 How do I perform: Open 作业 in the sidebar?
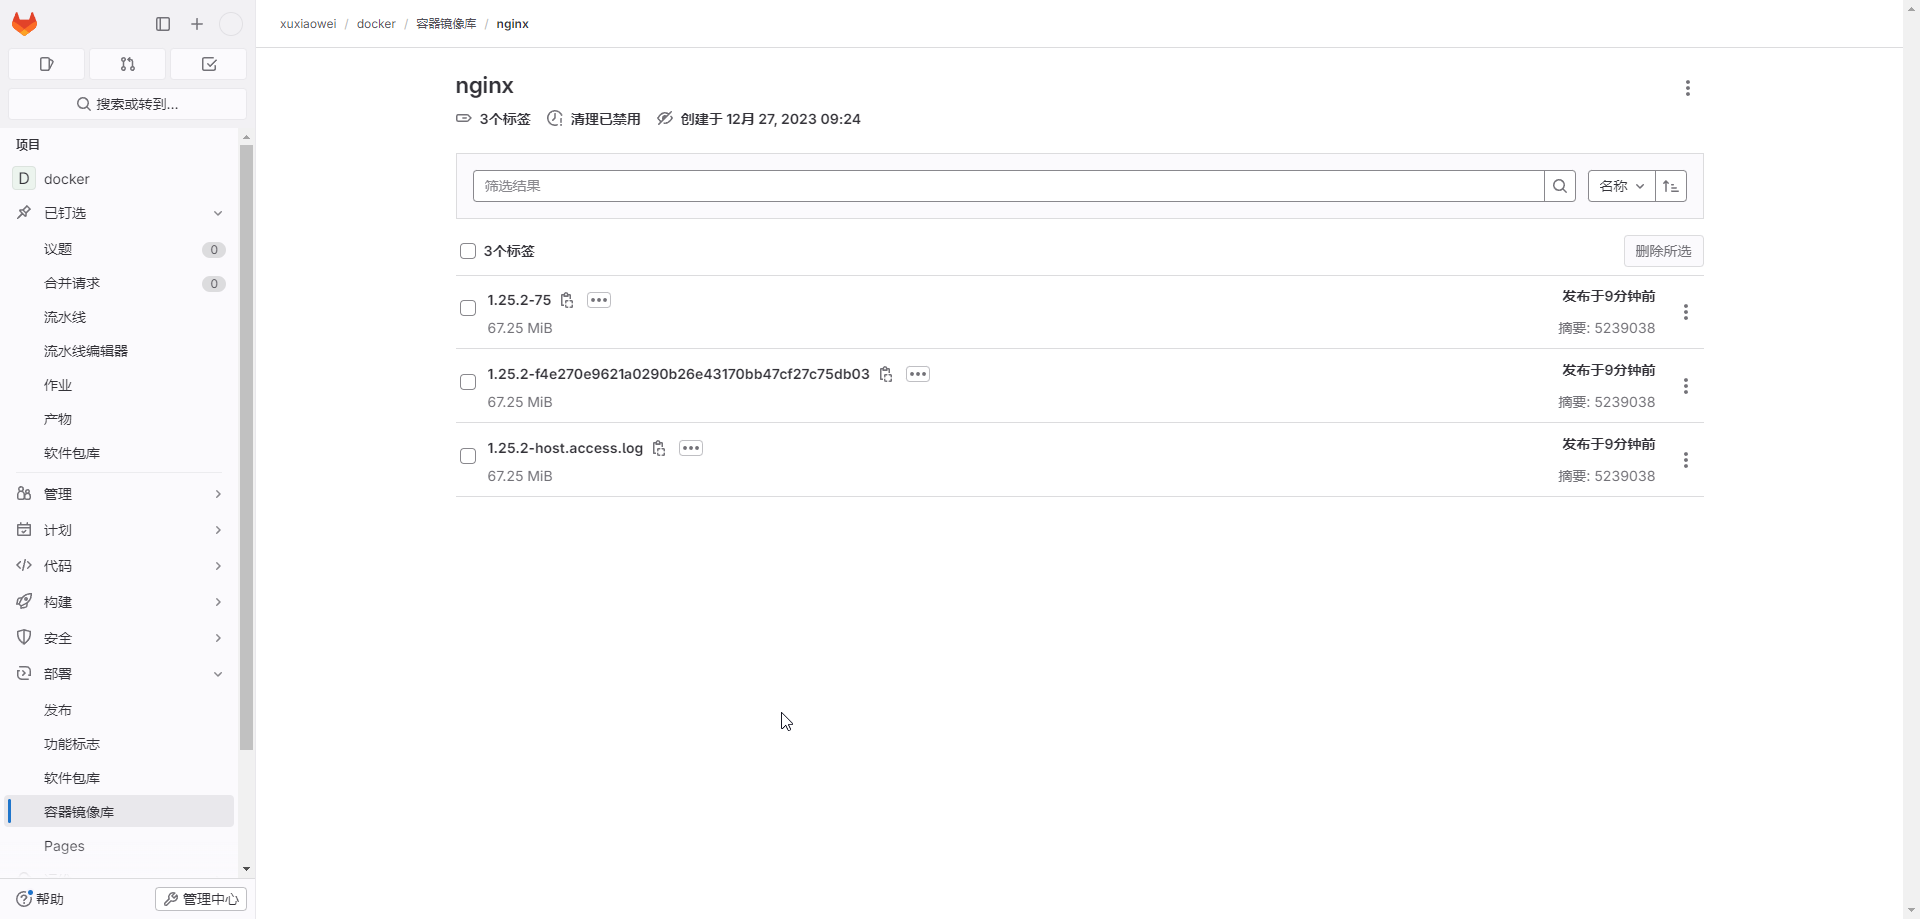120,385
